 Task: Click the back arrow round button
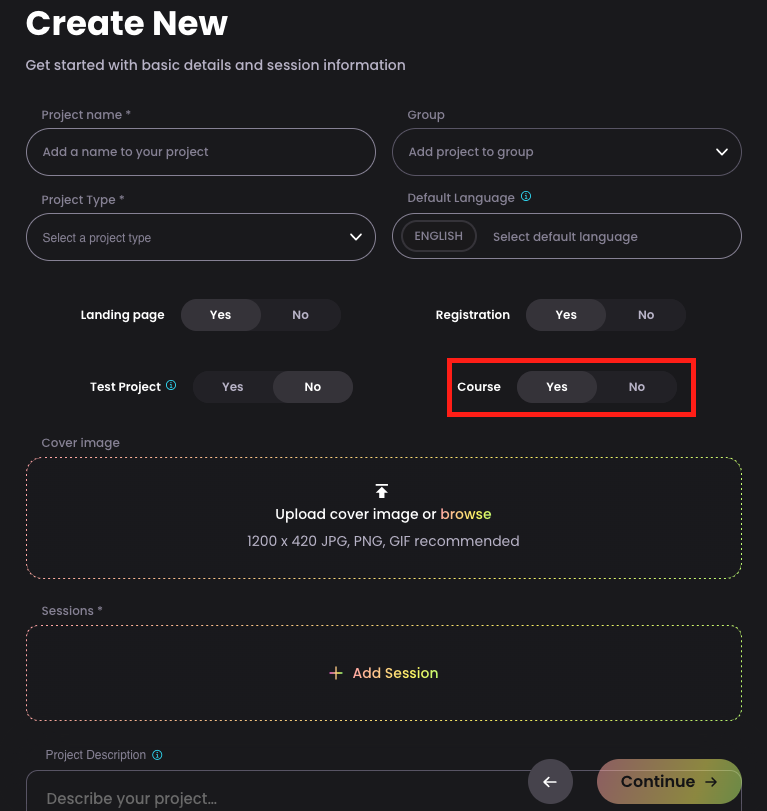click(550, 782)
